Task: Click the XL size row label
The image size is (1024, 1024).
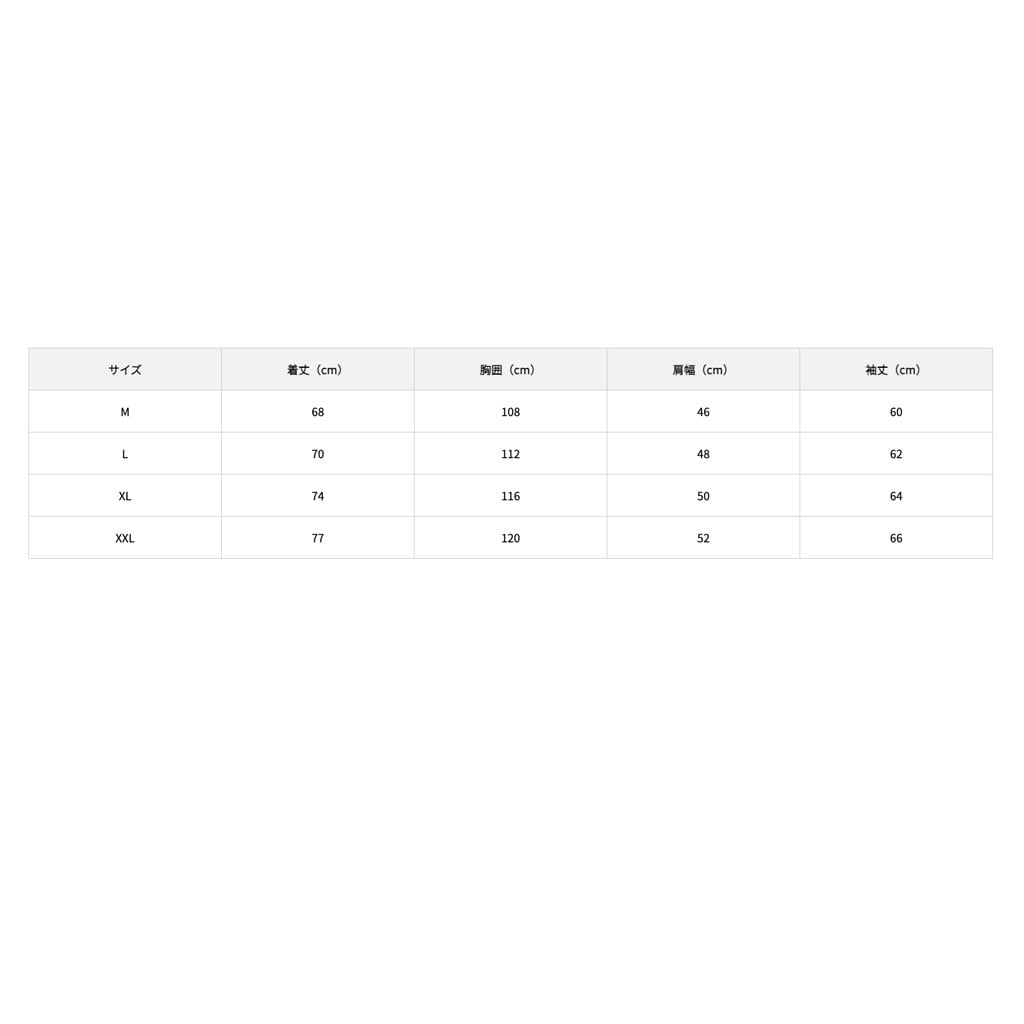Action: click(125, 496)
